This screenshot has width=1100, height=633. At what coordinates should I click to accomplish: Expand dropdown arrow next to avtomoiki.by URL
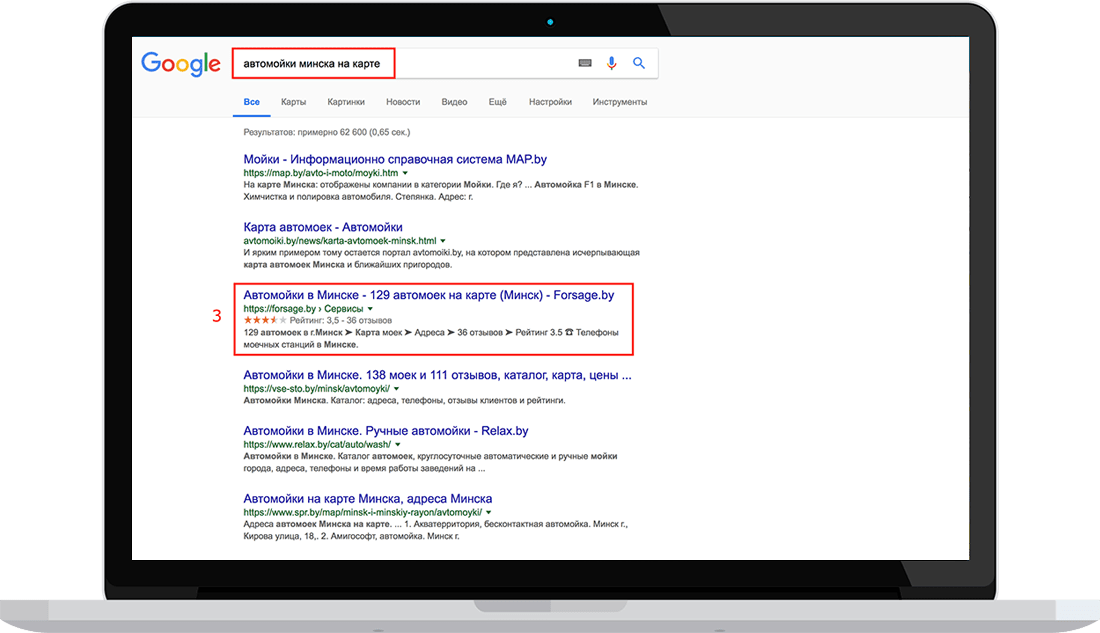click(x=443, y=241)
